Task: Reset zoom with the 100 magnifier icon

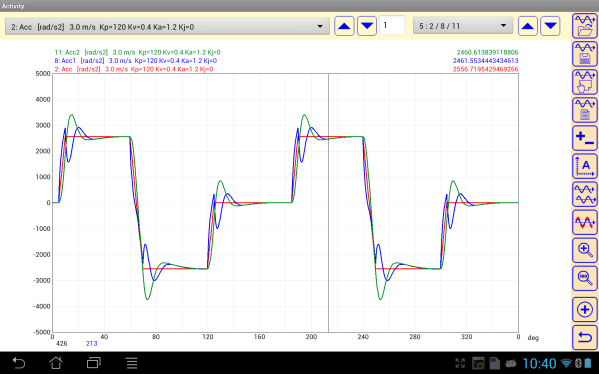Action: [x=585, y=278]
